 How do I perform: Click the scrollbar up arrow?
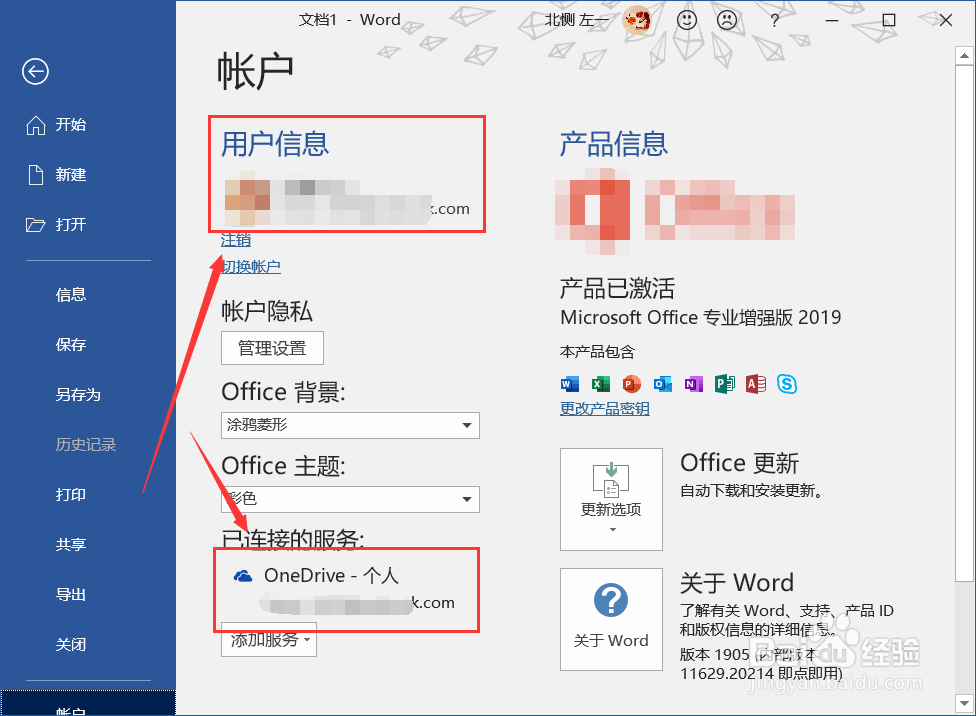click(964, 55)
